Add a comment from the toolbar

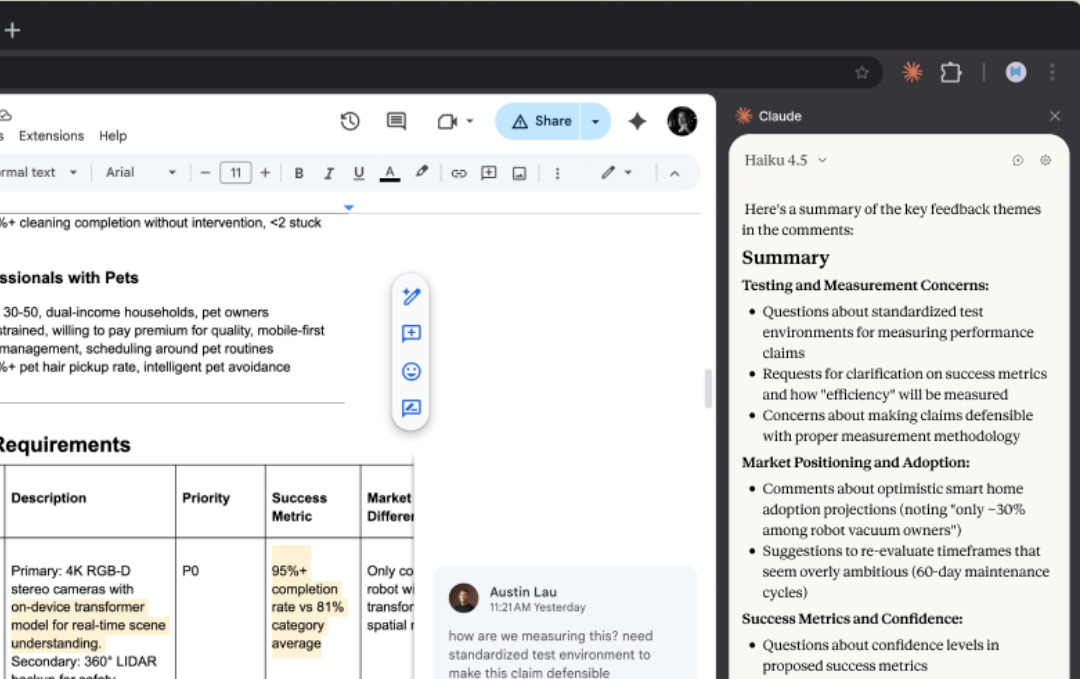pyautogui.click(x=489, y=173)
